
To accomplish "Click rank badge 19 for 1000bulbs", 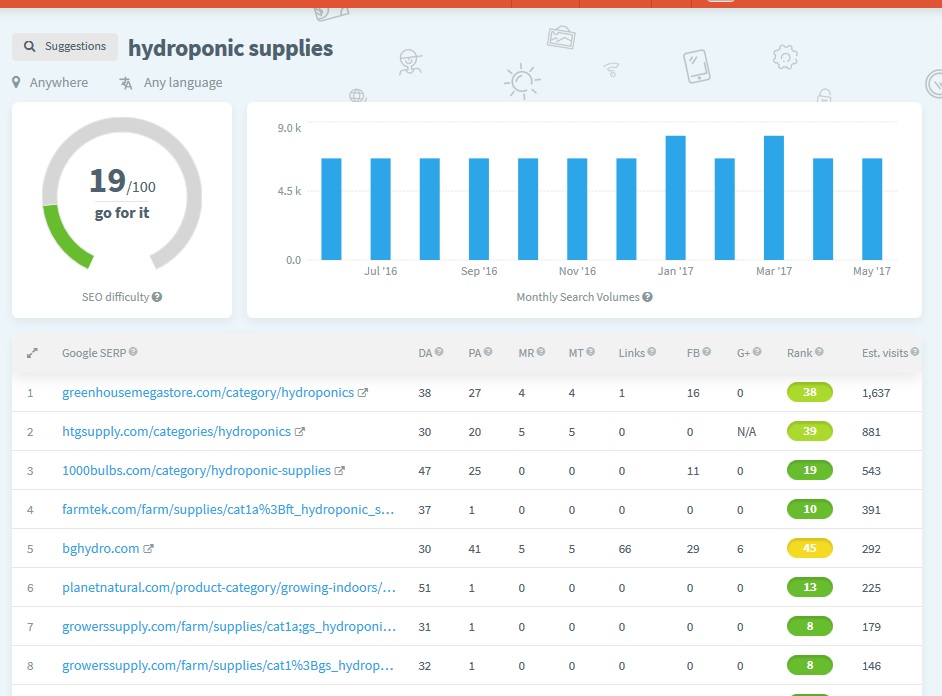I will tap(809, 470).
